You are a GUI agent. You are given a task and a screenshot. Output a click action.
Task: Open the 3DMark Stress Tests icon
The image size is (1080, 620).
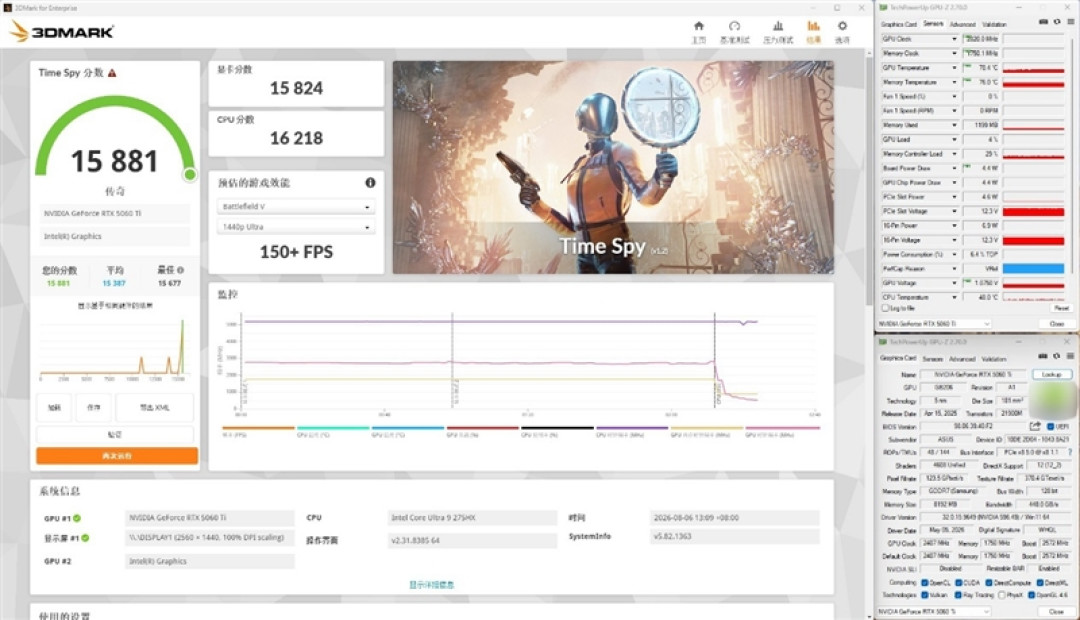pos(778,26)
